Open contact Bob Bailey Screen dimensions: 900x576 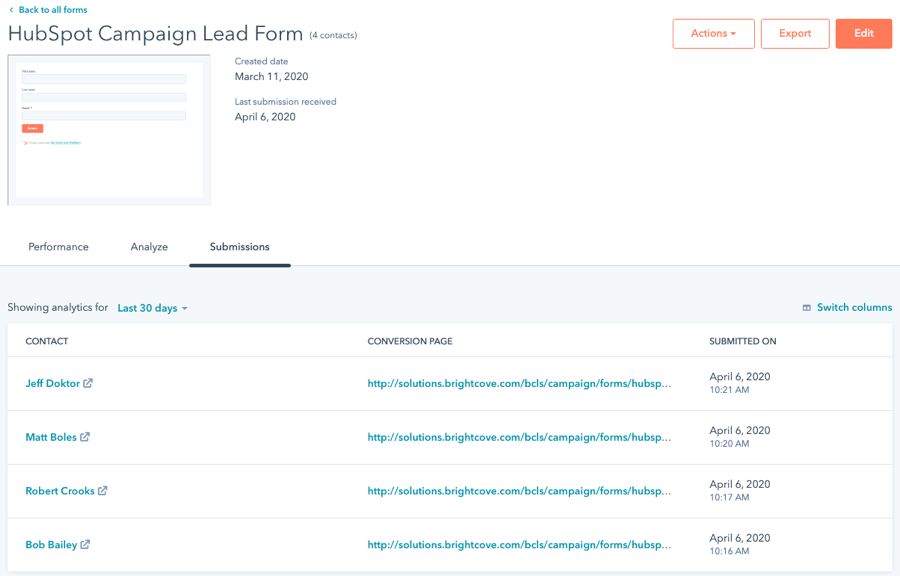coord(51,544)
